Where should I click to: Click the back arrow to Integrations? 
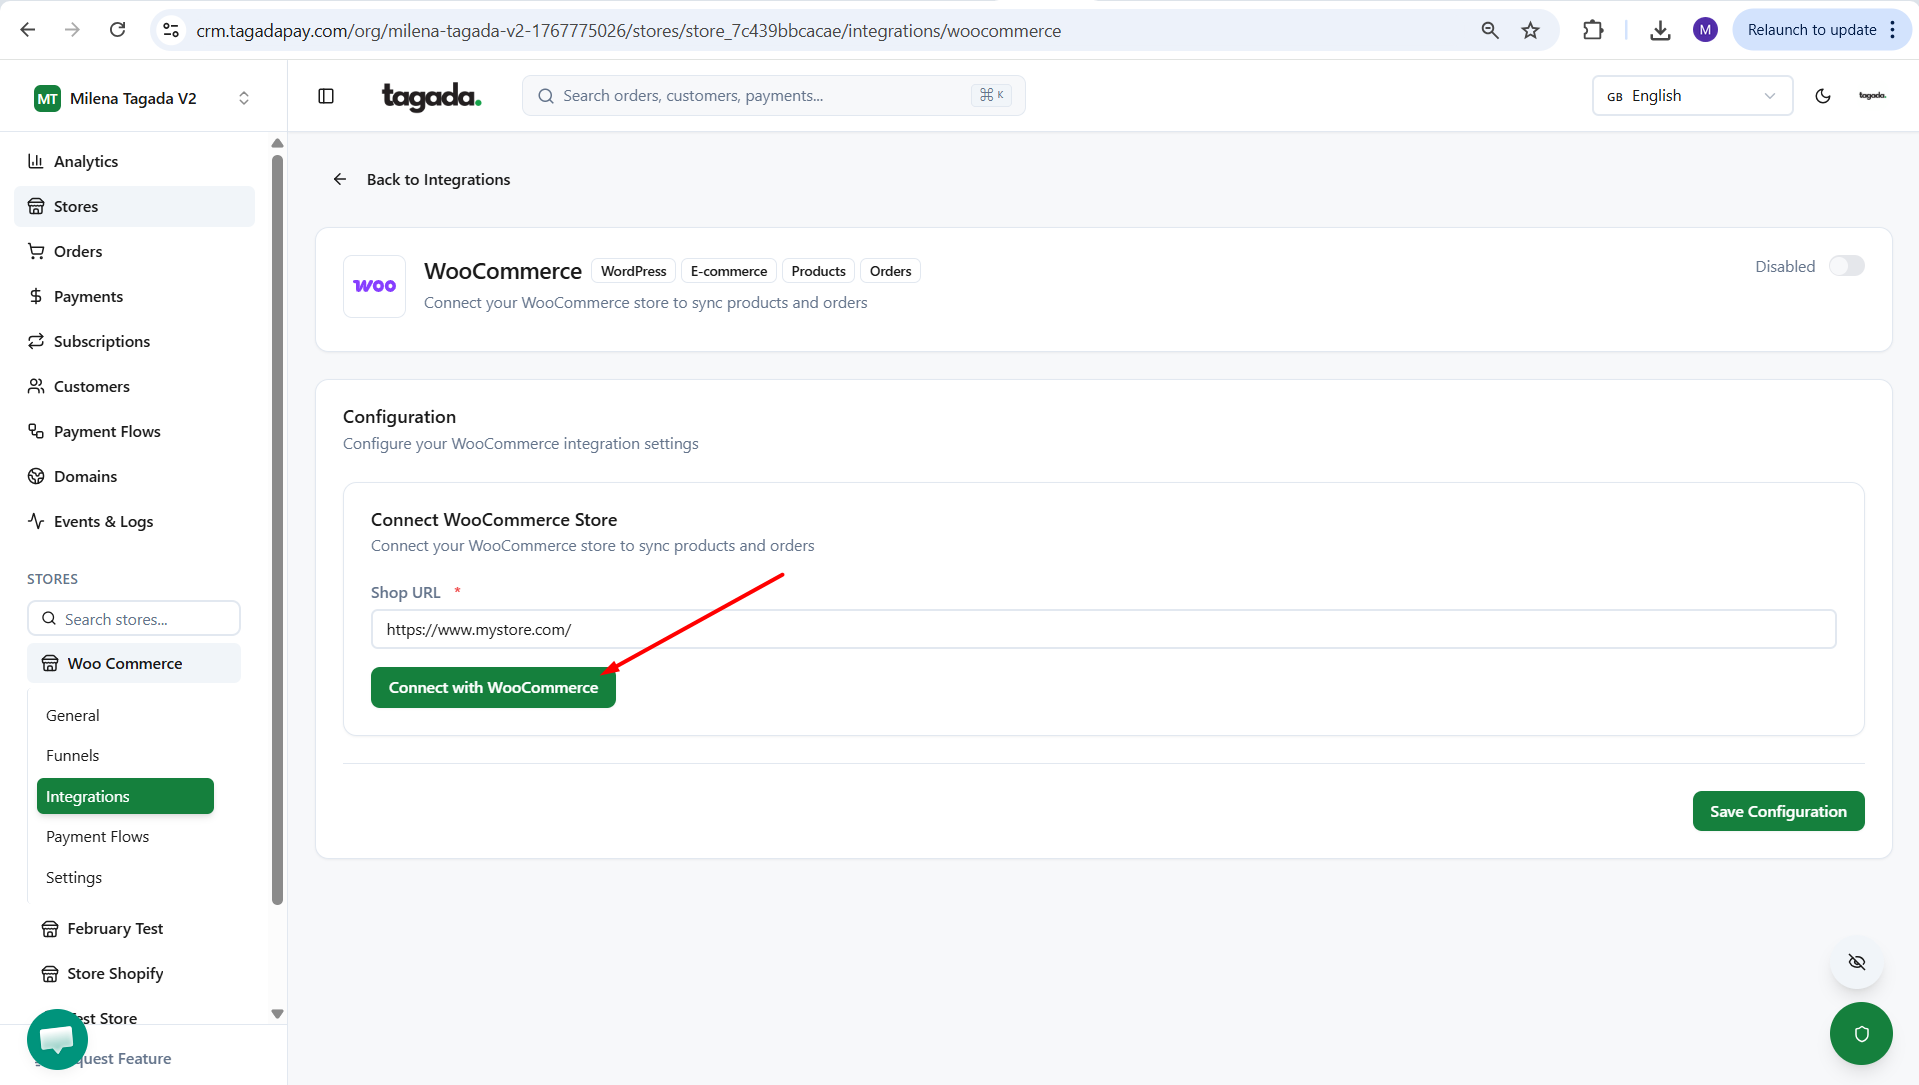coord(340,179)
